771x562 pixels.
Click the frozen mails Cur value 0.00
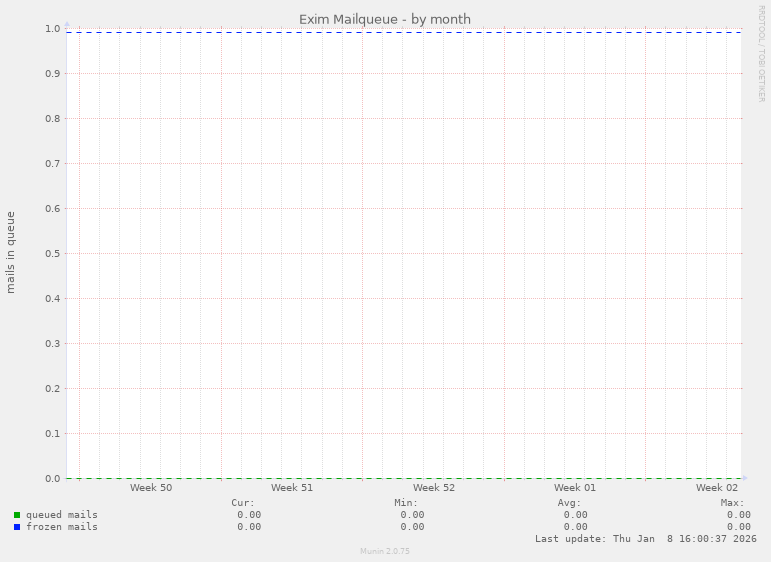[249, 527]
